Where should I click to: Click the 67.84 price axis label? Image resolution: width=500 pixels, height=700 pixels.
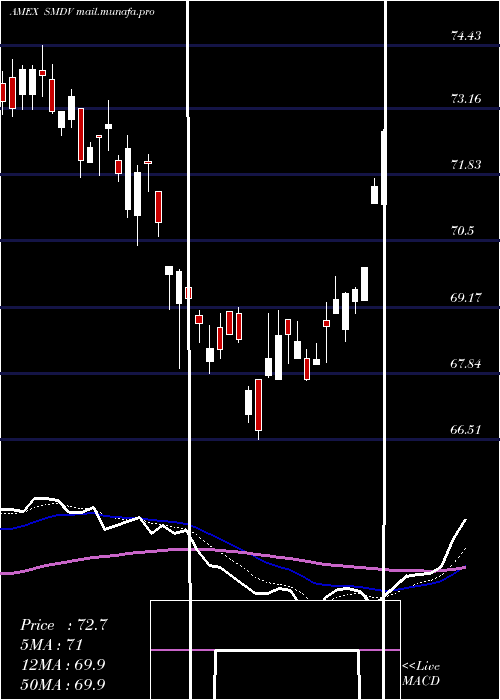(x=466, y=364)
